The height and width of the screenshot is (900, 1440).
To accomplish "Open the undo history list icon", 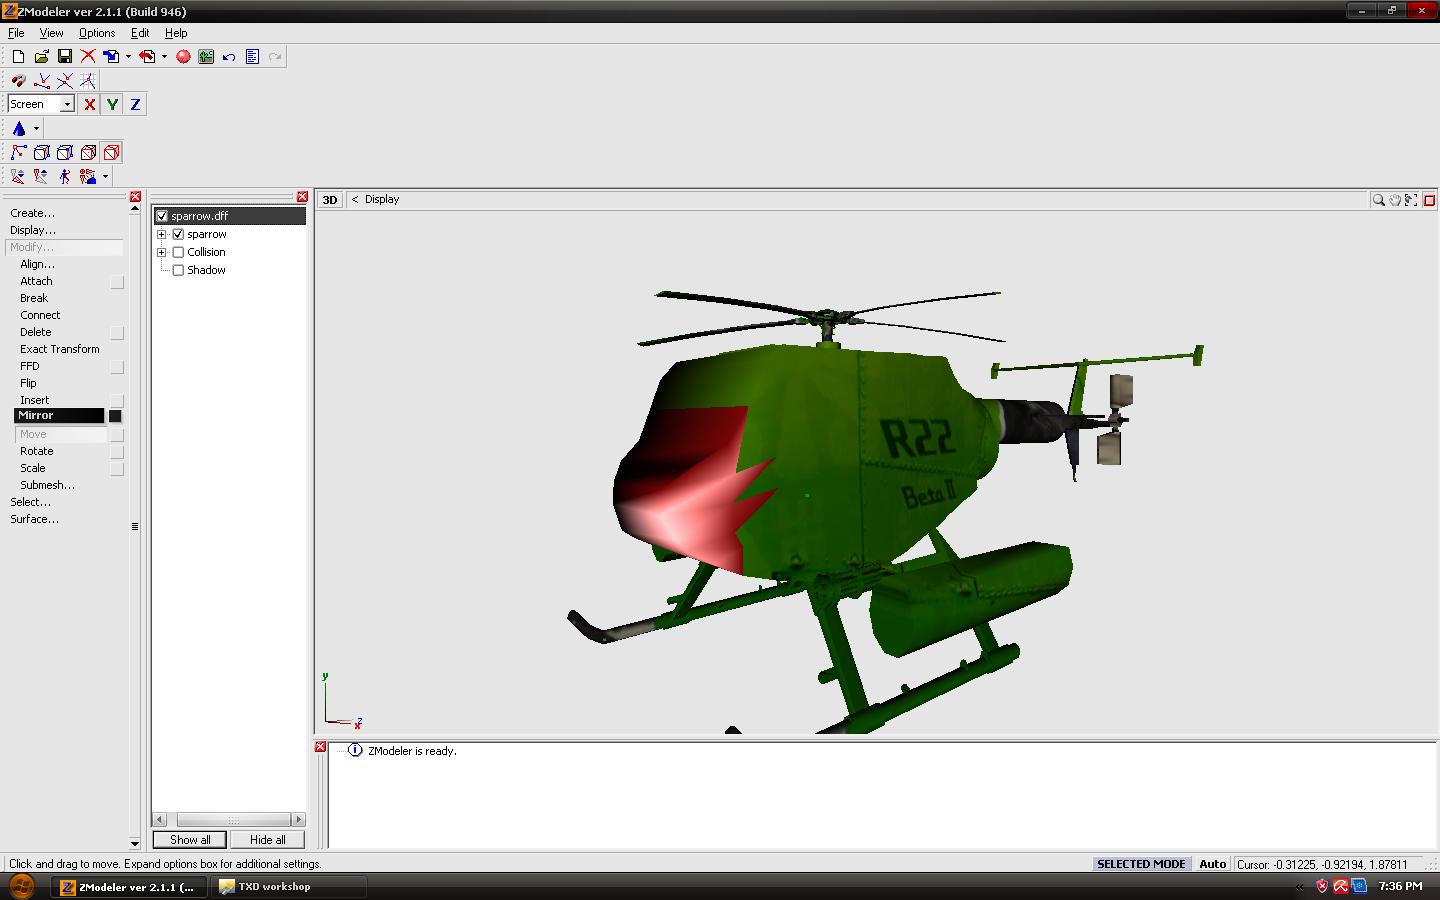I will coord(252,57).
